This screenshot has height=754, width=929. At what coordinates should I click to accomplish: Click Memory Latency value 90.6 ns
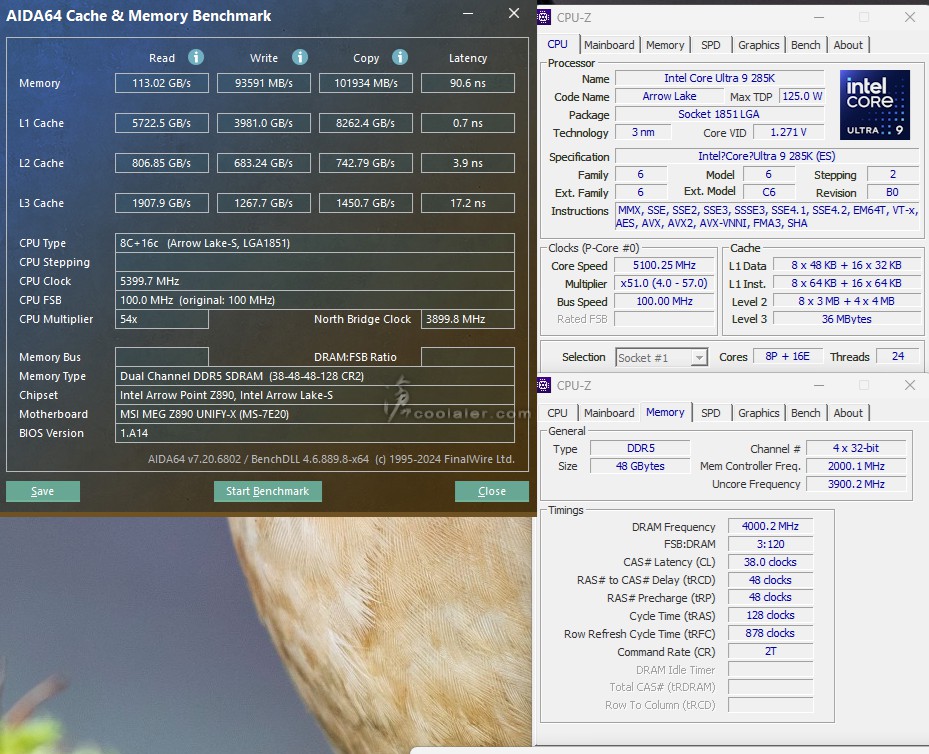tap(467, 83)
